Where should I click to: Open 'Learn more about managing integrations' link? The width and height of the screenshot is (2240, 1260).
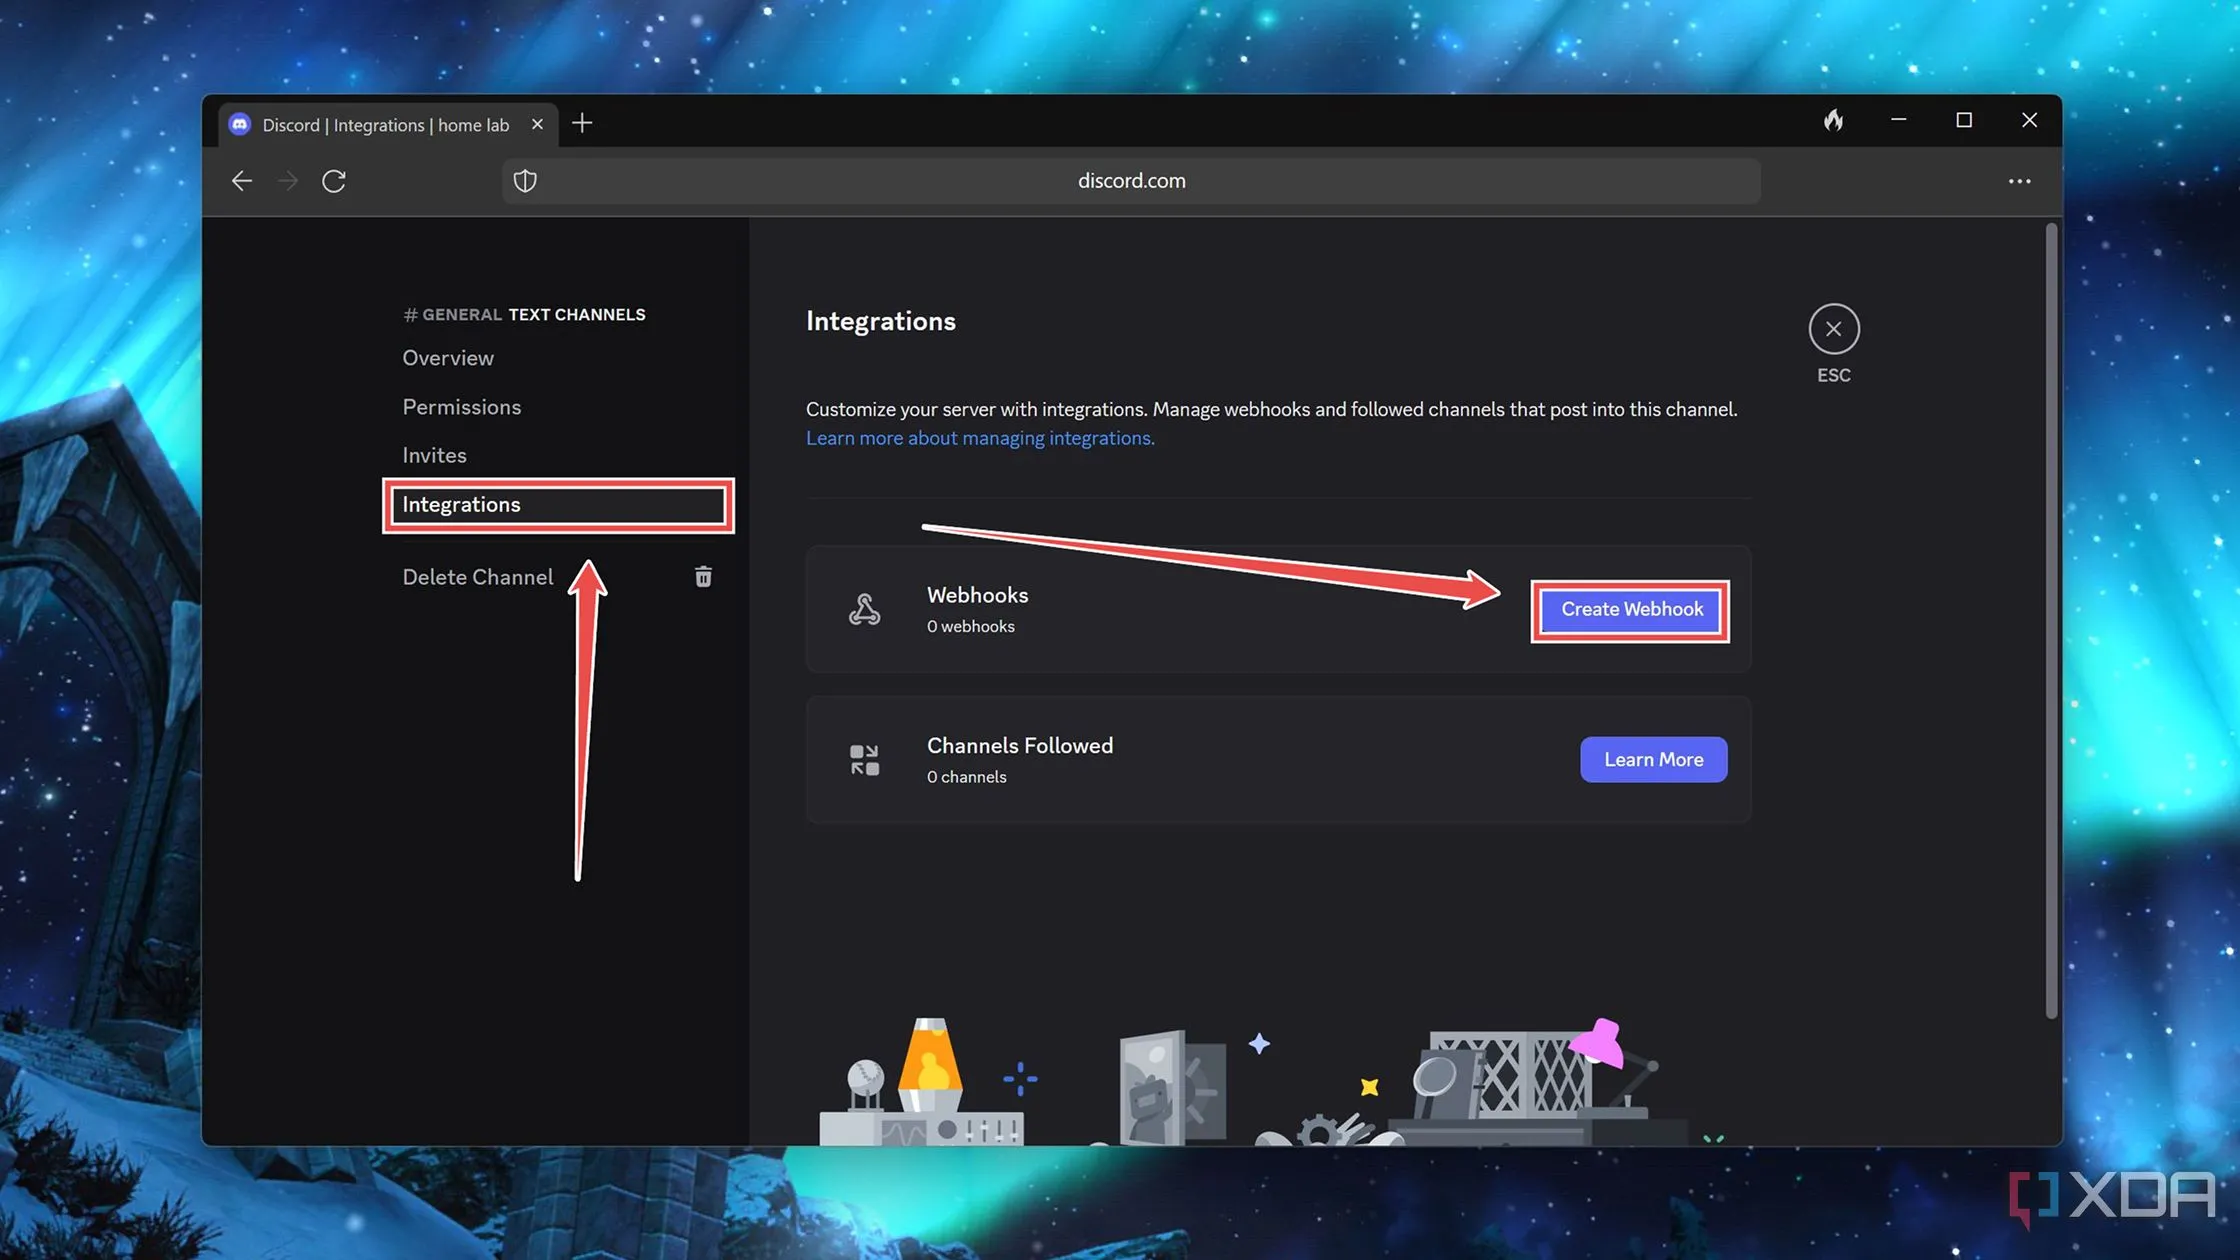tap(979, 438)
